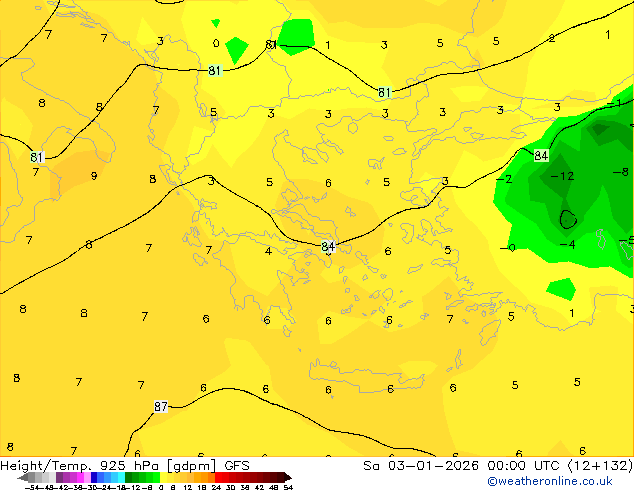
Task: Select the '-12' temperature value
Action: (x=562, y=176)
